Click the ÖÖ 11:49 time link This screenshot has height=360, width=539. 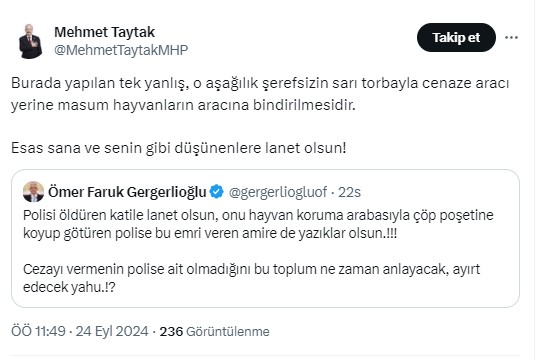(38, 331)
